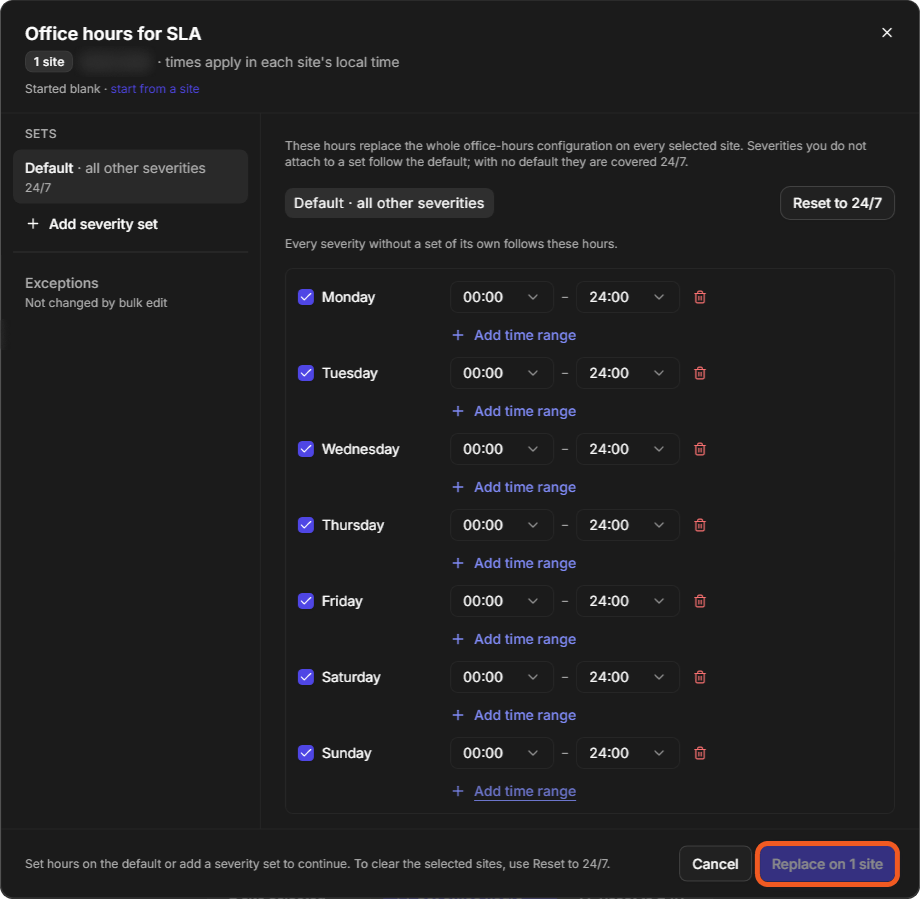Remove Friday's time range using trash icon
The width and height of the screenshot is (920, 899).
pyautogui.click(x=699, y=601)
